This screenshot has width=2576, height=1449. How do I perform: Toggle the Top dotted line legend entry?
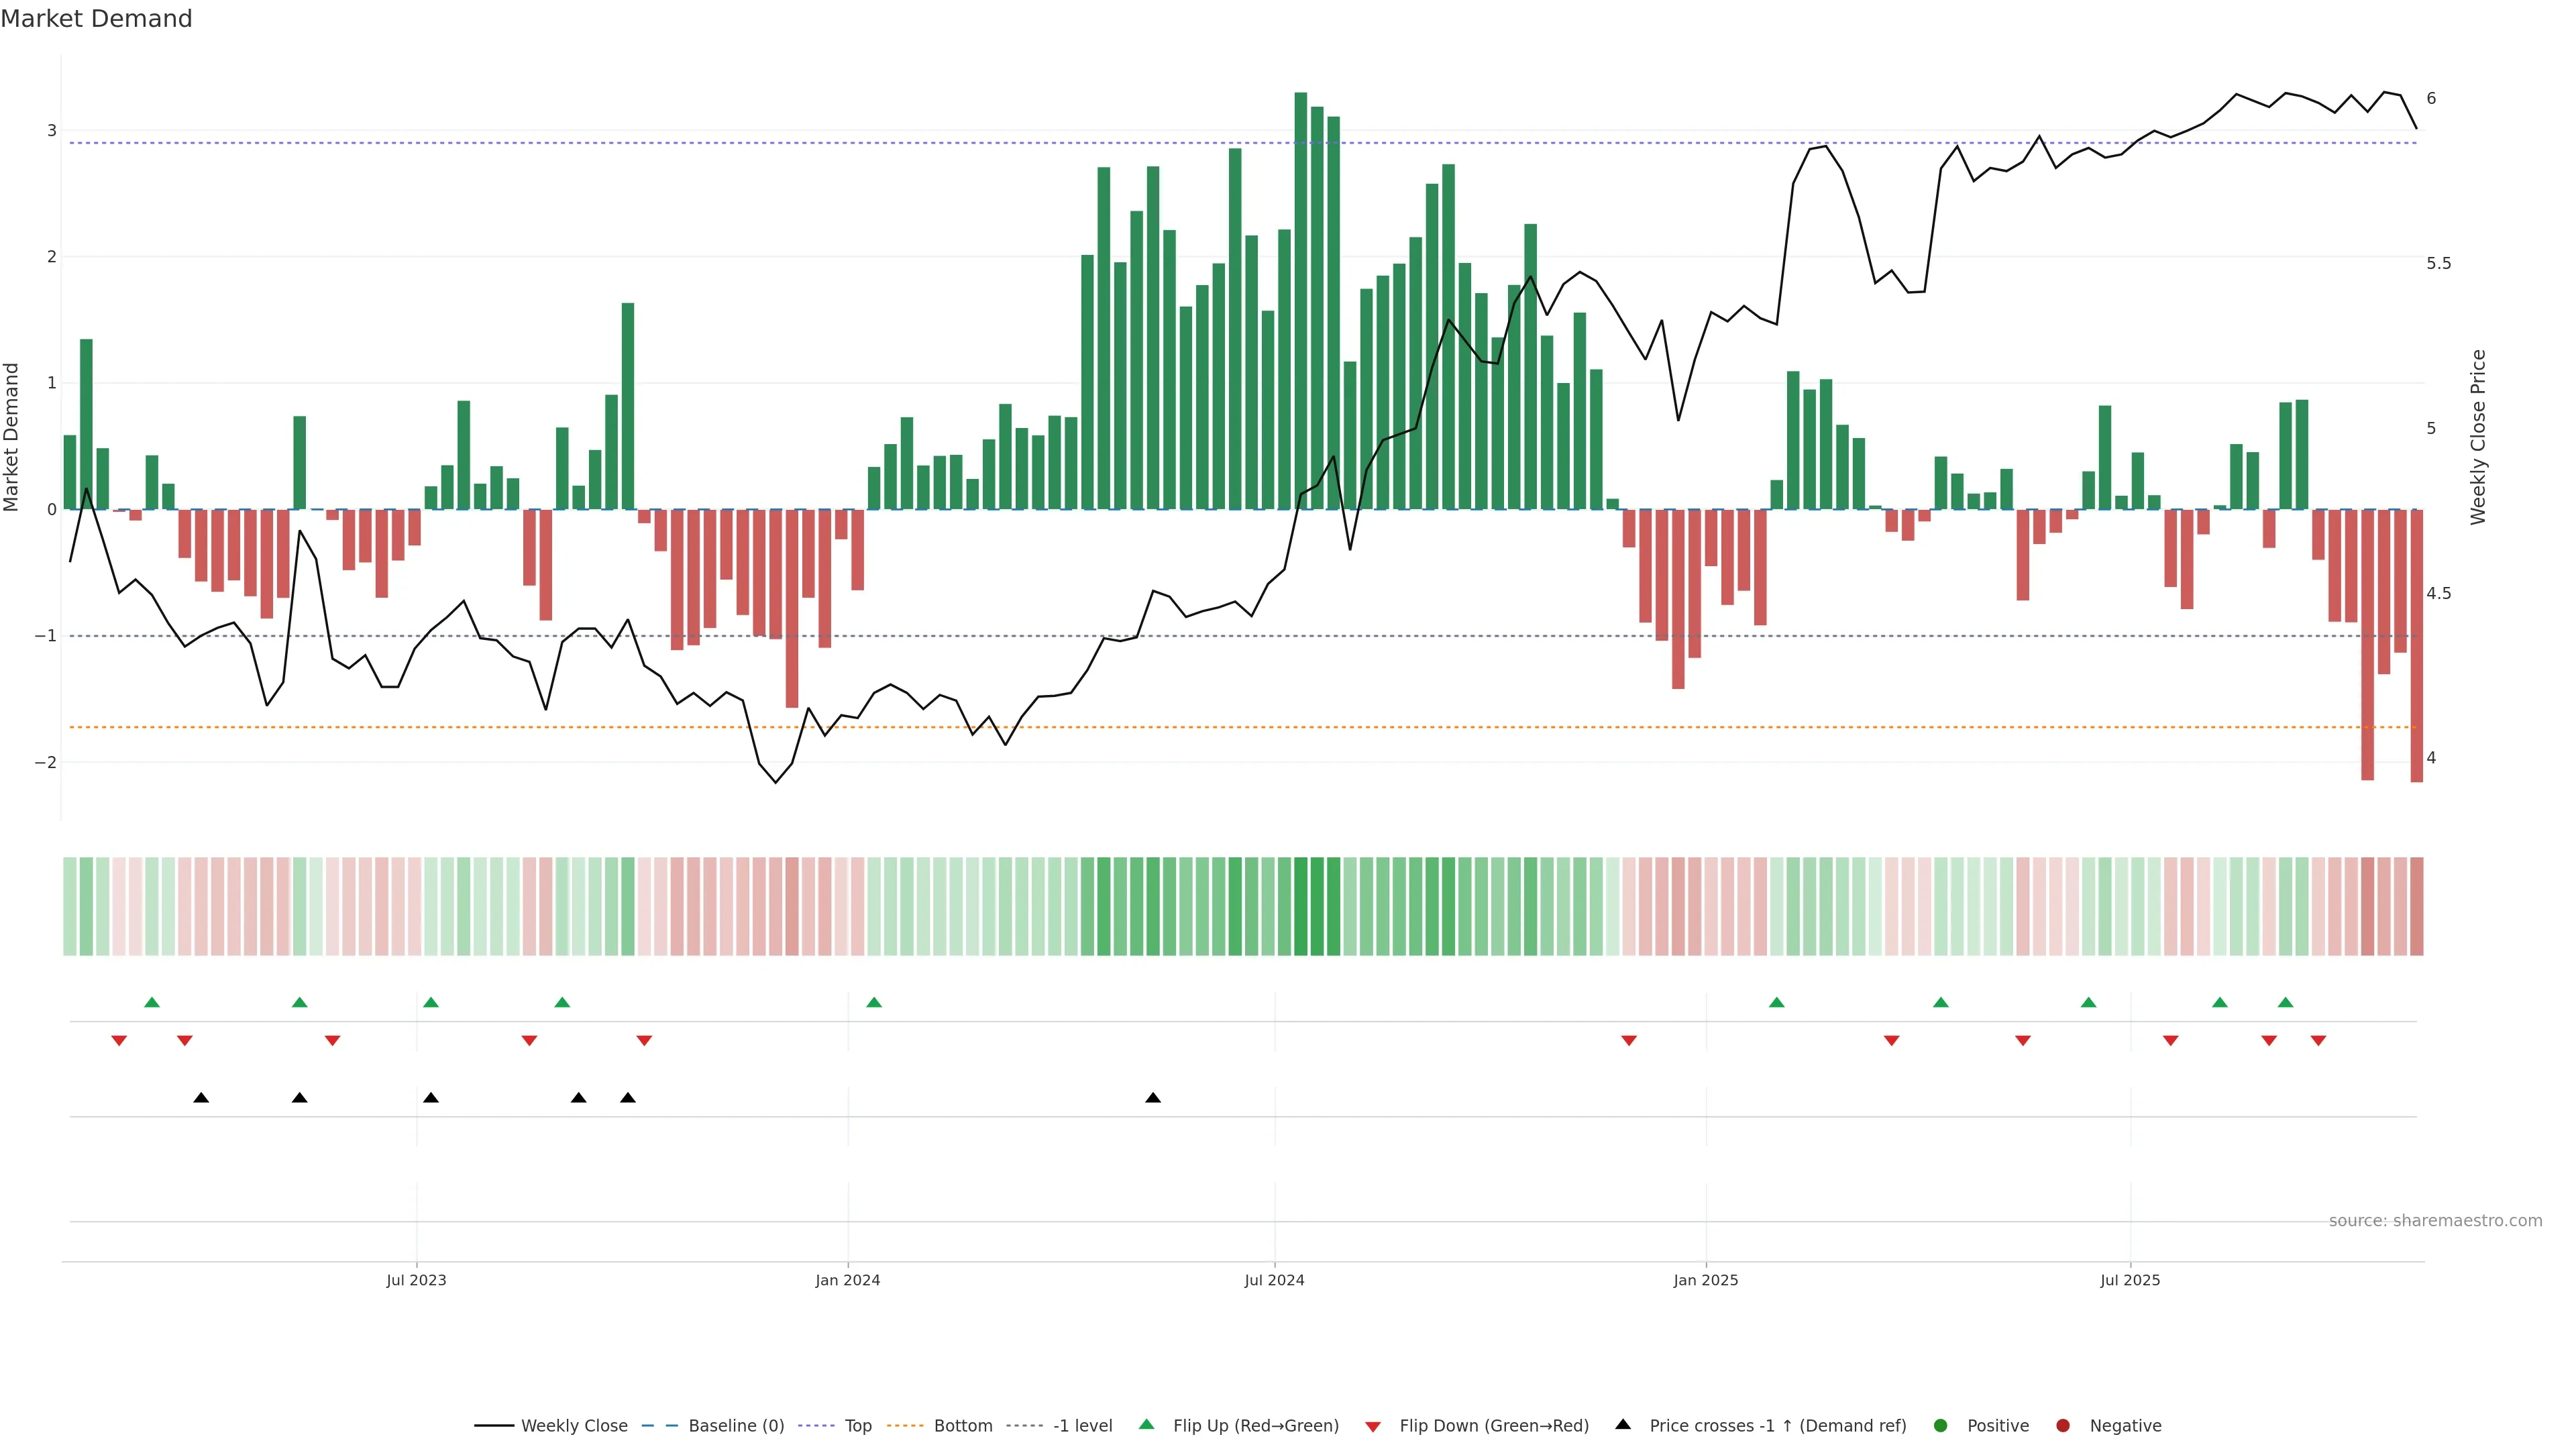click(x=857, y=1425)
